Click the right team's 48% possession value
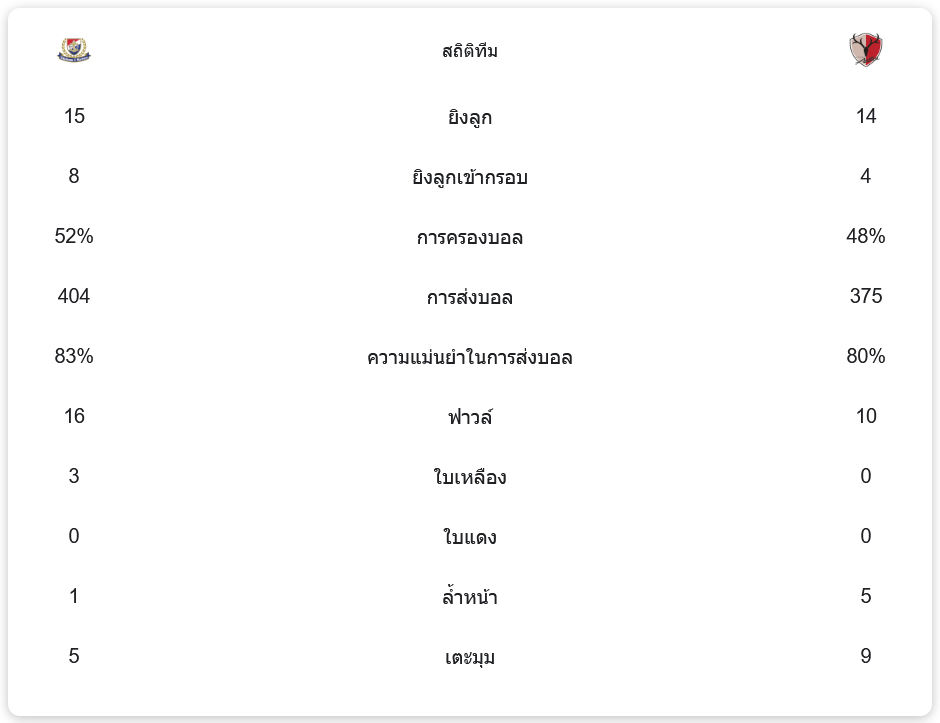940x723 pixels. click(865, 236)
